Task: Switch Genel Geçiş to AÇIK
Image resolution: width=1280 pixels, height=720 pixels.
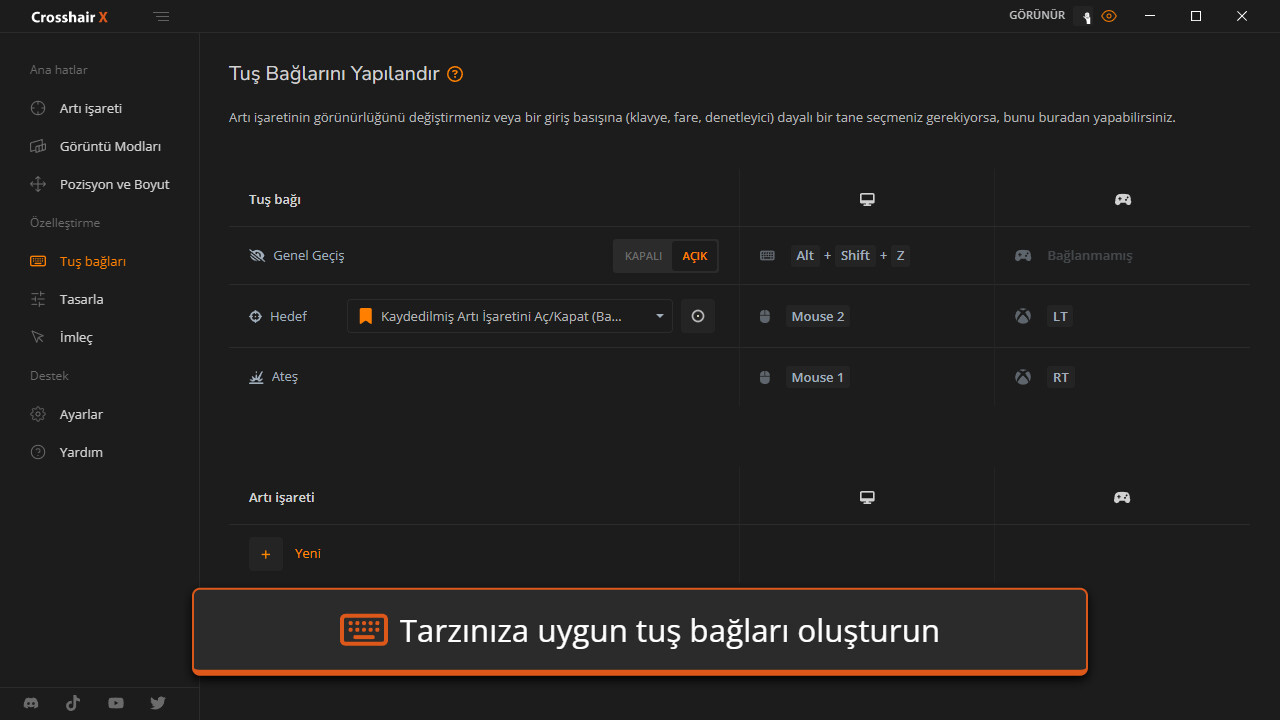Action: (x=695, y=256)
